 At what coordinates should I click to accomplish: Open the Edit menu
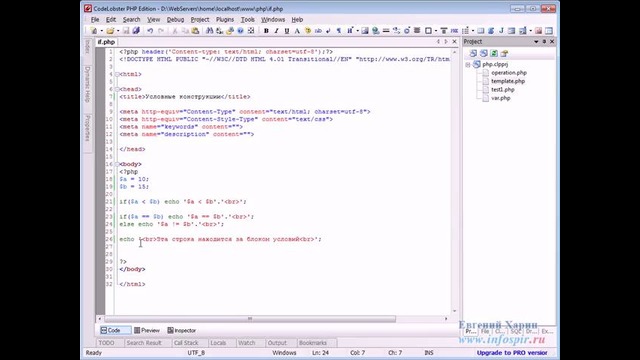pyautogui.click(x=111, y=20)
